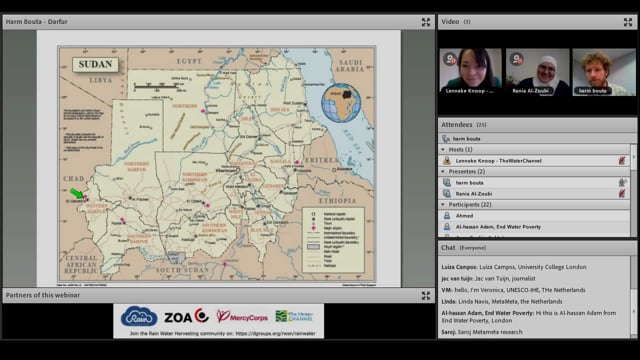The width and height of the screenshot is (640, 360).
Task: Collapse the Hosts (1) group
Action: tap(443, 150)
